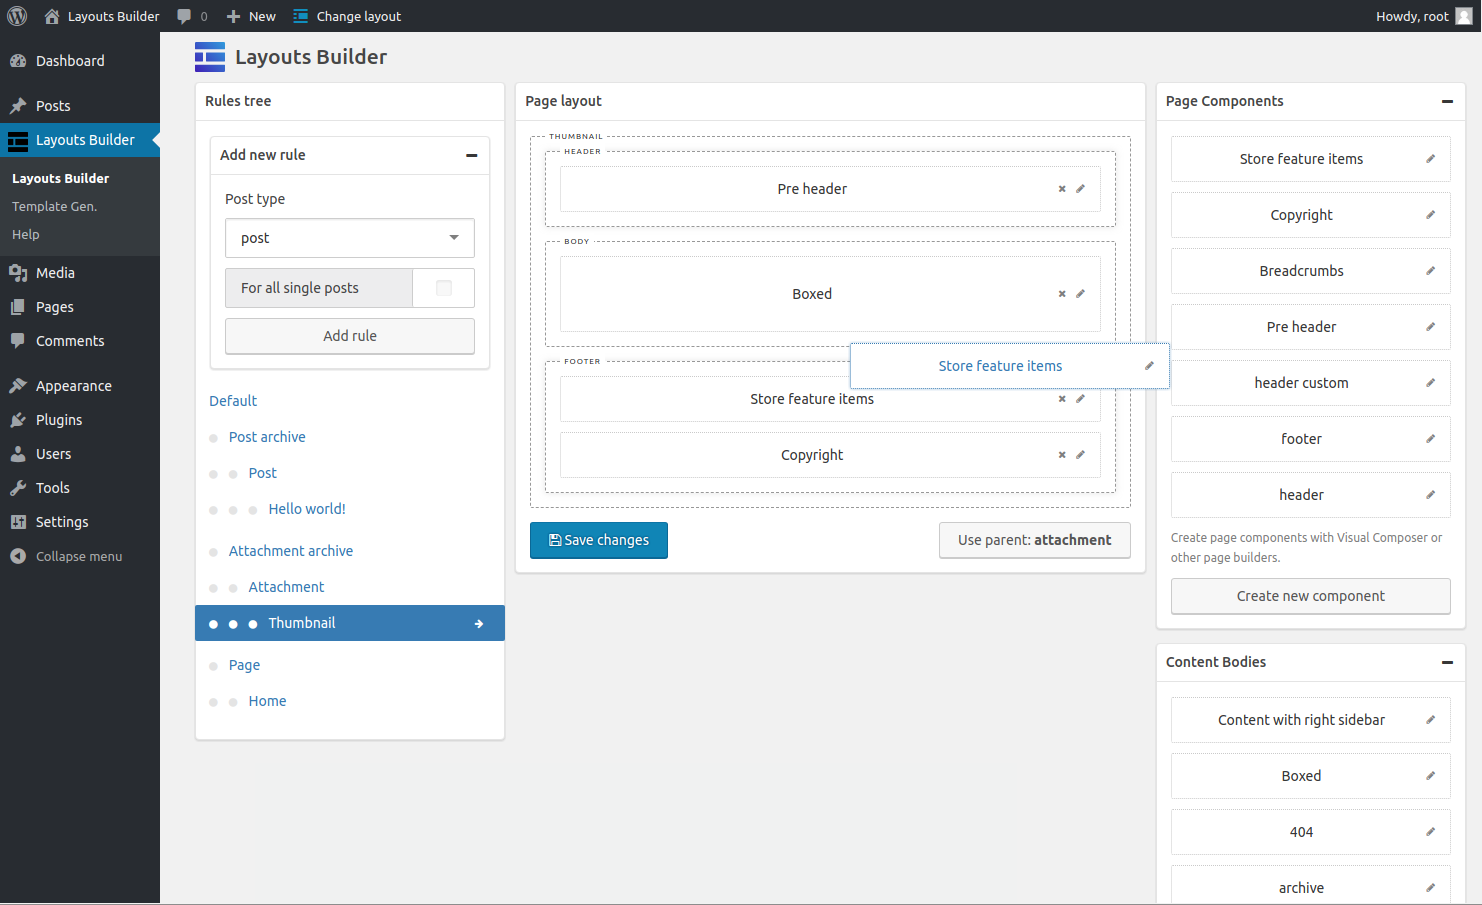Collapse the Page Components panel
Image resolution: width=1482 pixels, height=905 pixels.
1447,101
